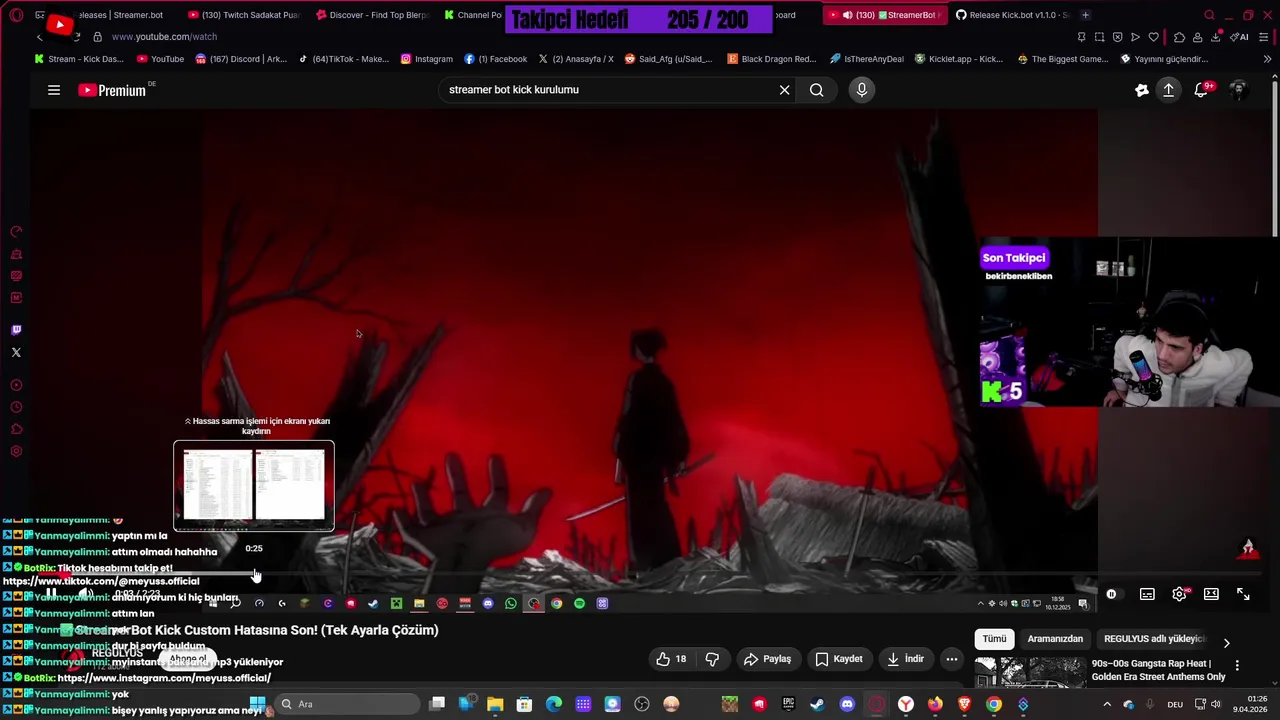This screenshot has height=720, width=1280.
Task: Open Black Dragon Red bookmark
Action: click(772, 59)
